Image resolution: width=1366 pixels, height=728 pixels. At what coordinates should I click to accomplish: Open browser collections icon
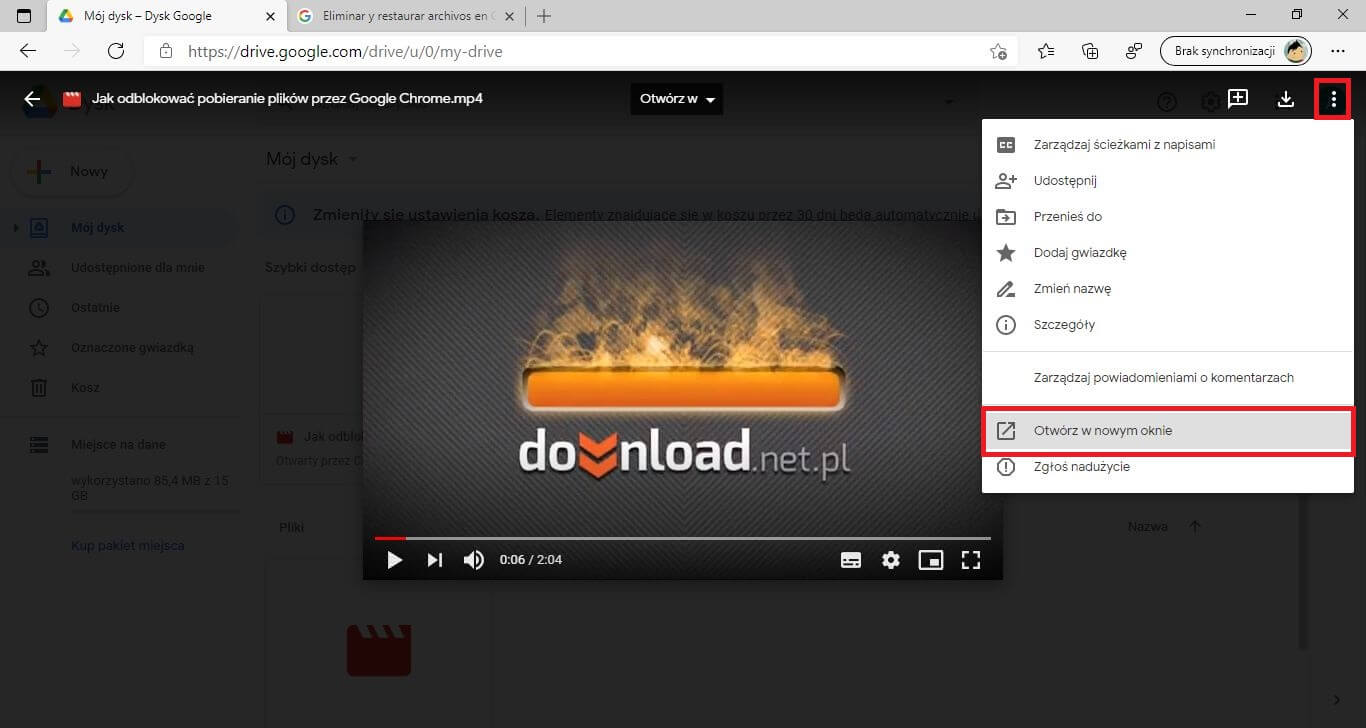pos(1090,51)
